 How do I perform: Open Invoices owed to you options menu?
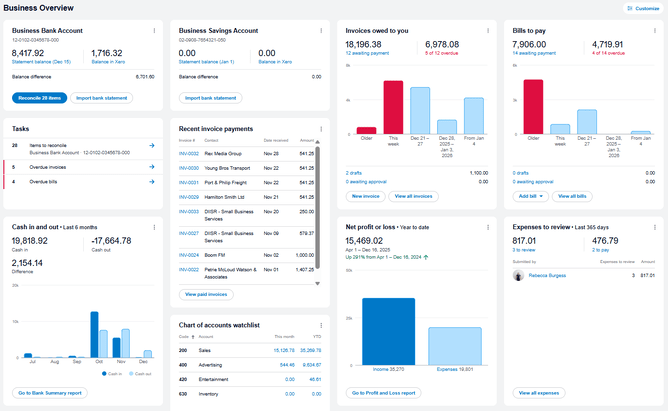(486, 30)
